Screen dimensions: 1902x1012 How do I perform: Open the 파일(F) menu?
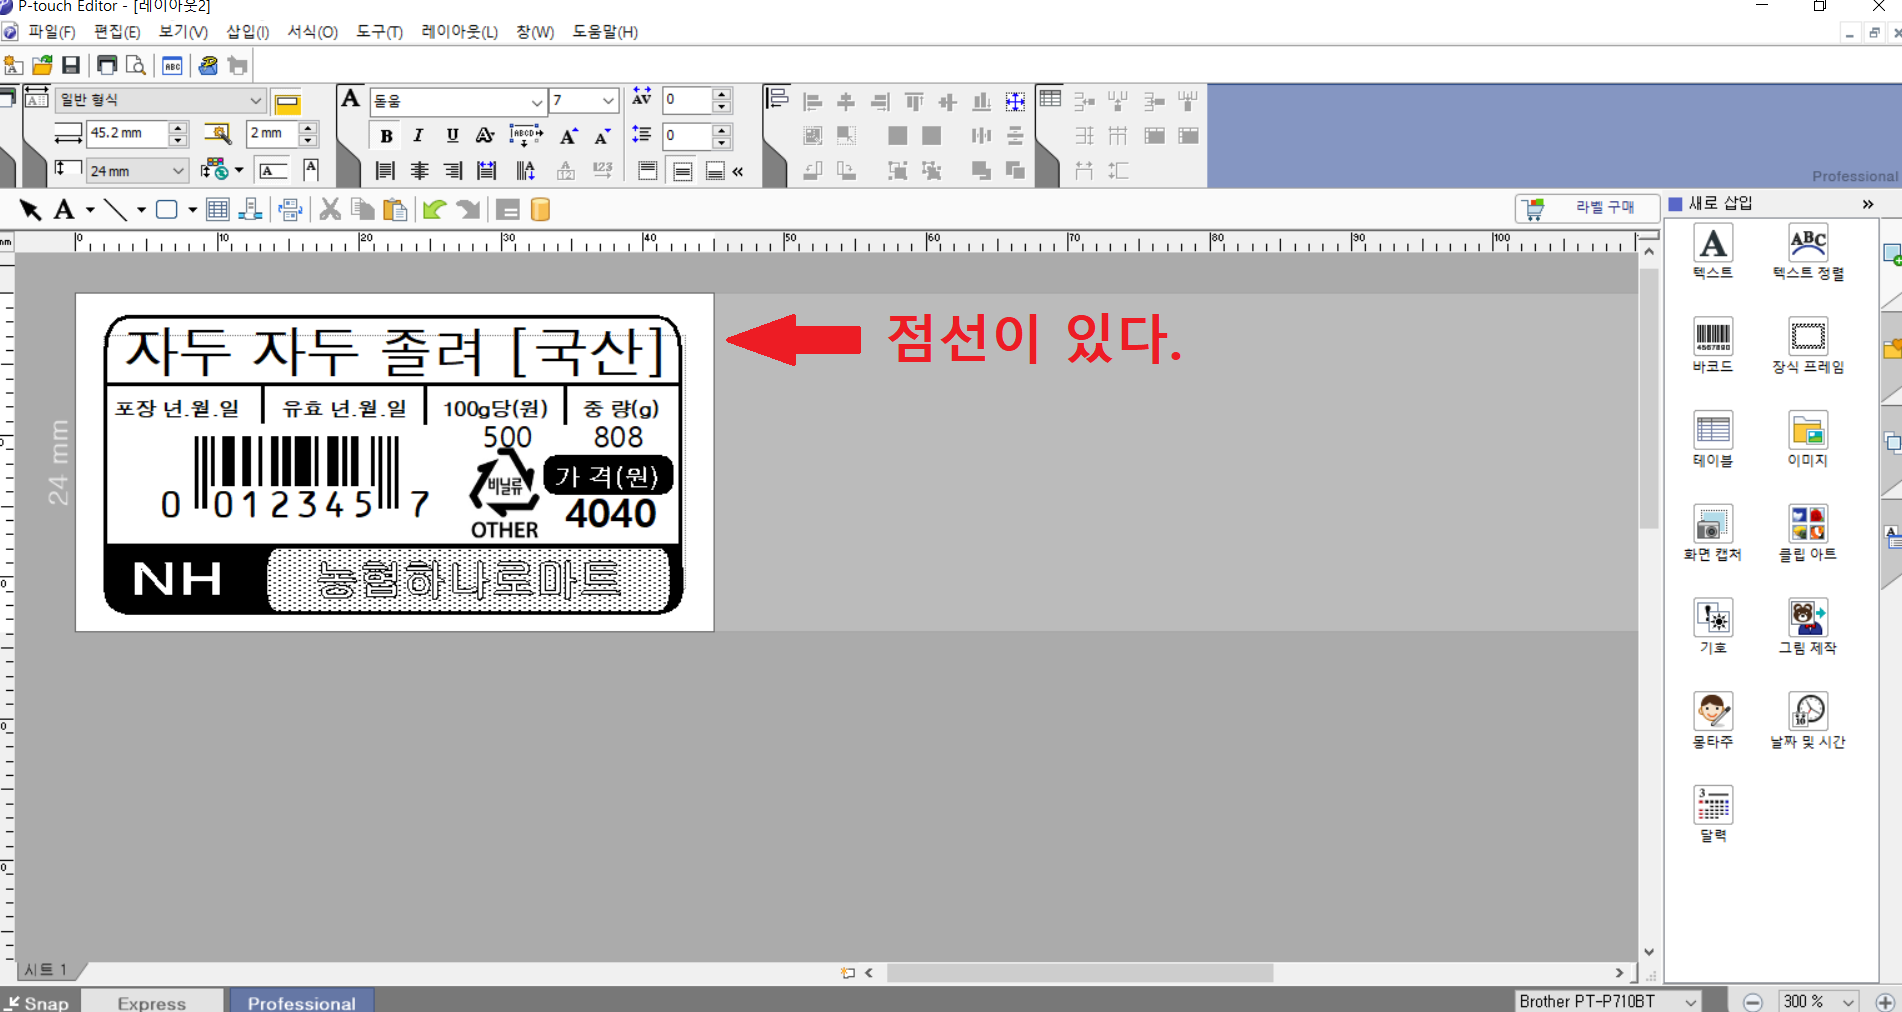pyautogui.click(x=52, y=32)
